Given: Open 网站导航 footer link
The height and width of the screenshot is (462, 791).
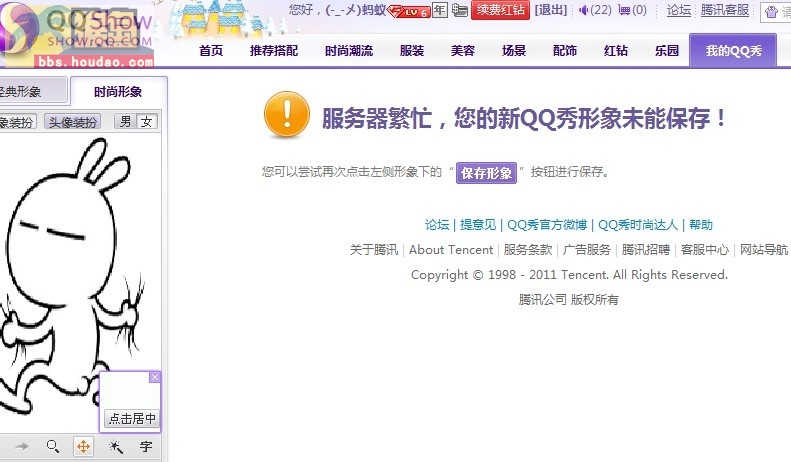Looking at the screenshot, I should click(764, 250).
